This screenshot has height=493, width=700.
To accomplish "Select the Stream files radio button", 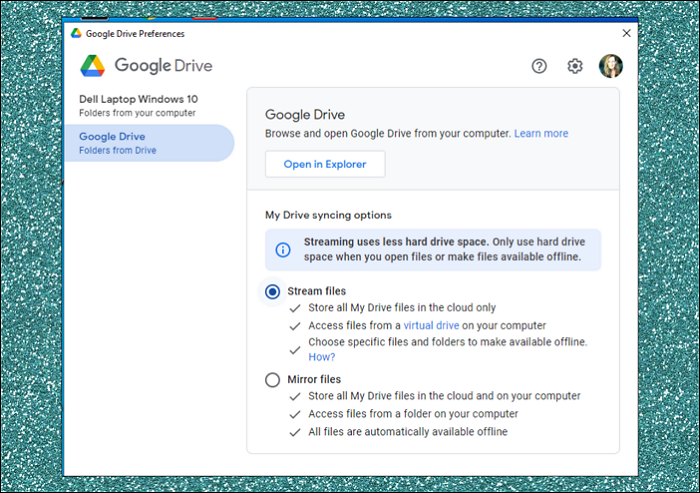I will click(272, 292).
